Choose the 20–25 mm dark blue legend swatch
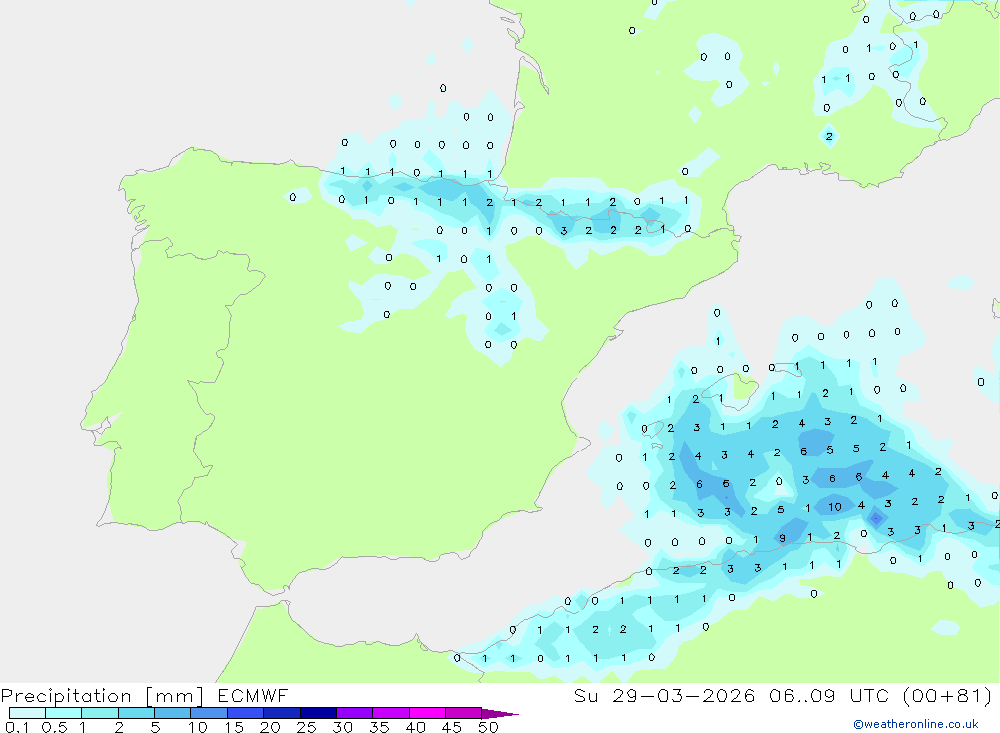Image resolution: width=1000 pixels, height=733 pixels. pos(282,713)
